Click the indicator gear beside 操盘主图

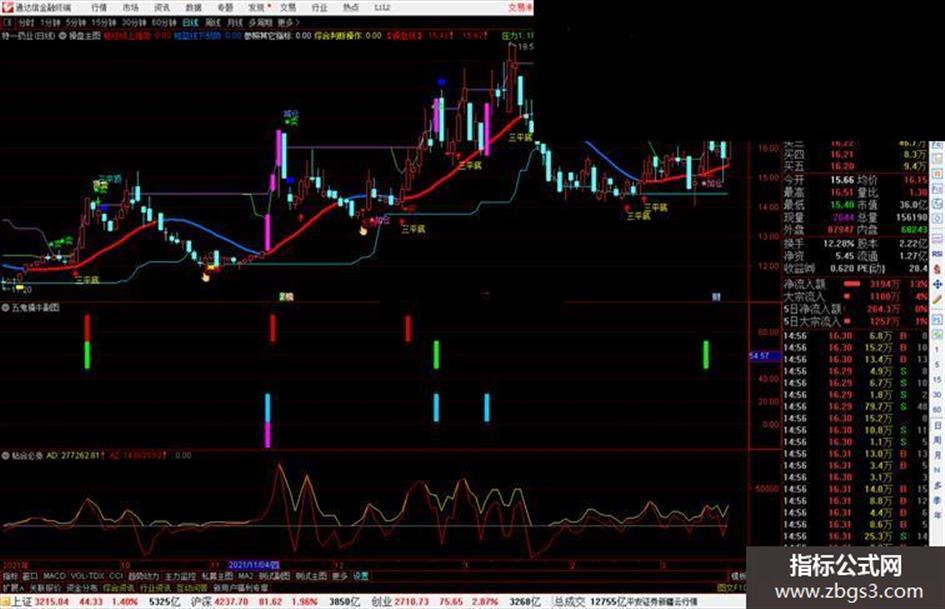pyautogui.click(x=63, y=36)
